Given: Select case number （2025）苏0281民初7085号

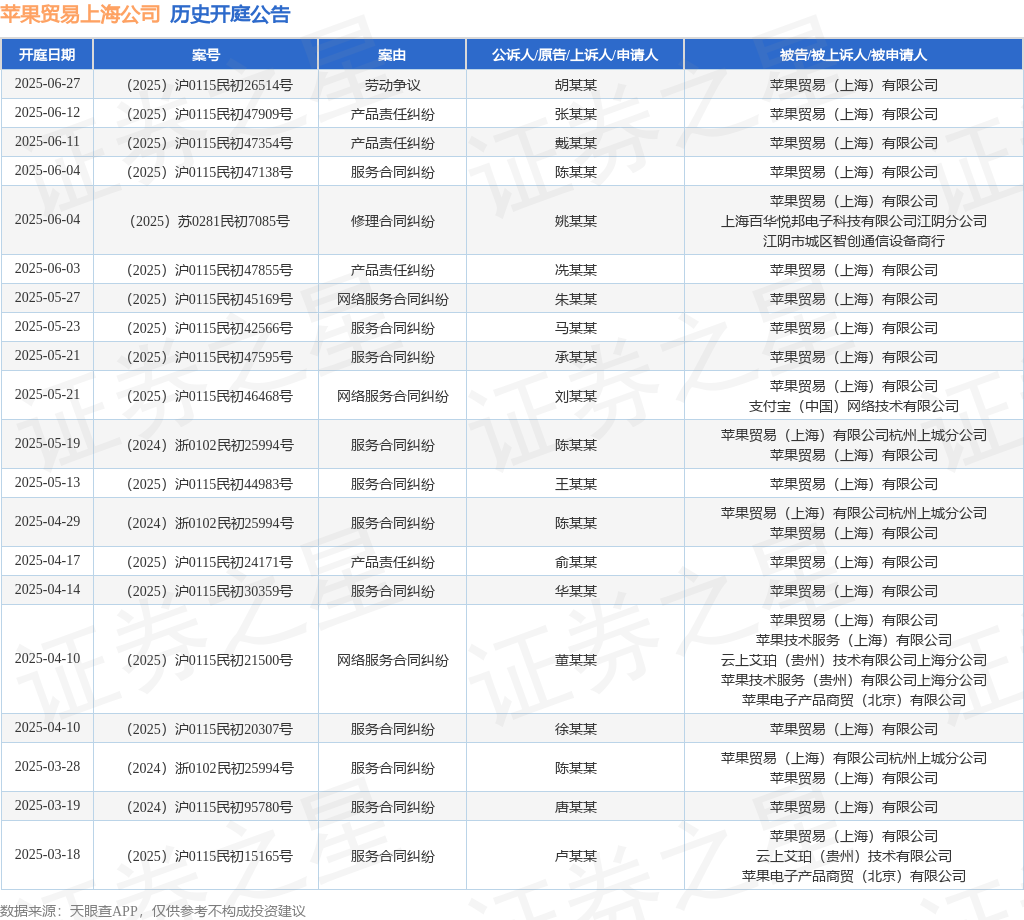Looking at the screenshot, I should point(209,221).
